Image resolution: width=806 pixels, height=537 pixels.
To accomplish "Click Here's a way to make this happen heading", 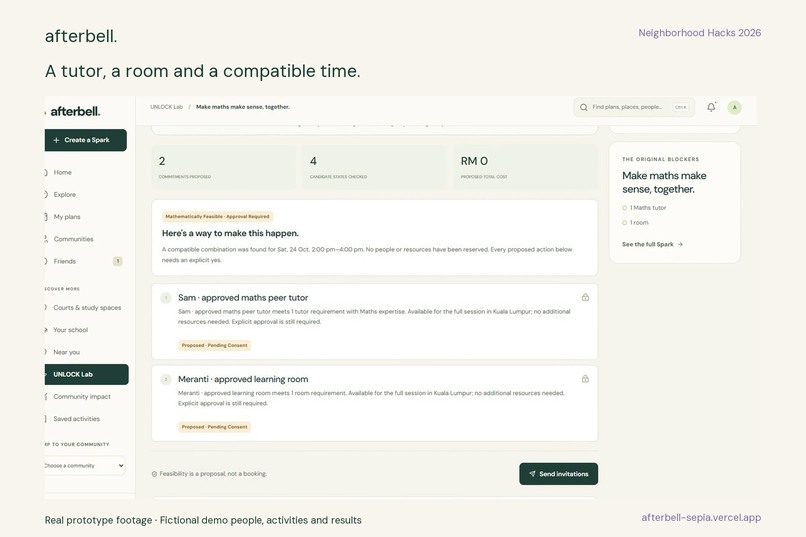I will point(230,233).
